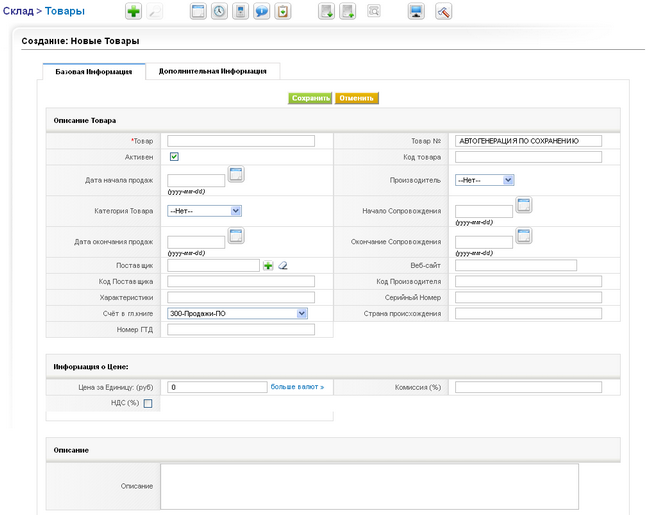This screenshot has width=650, height=515.
Task: Clear Поставщик field with eraser icon
Action: tap(283, 265)
